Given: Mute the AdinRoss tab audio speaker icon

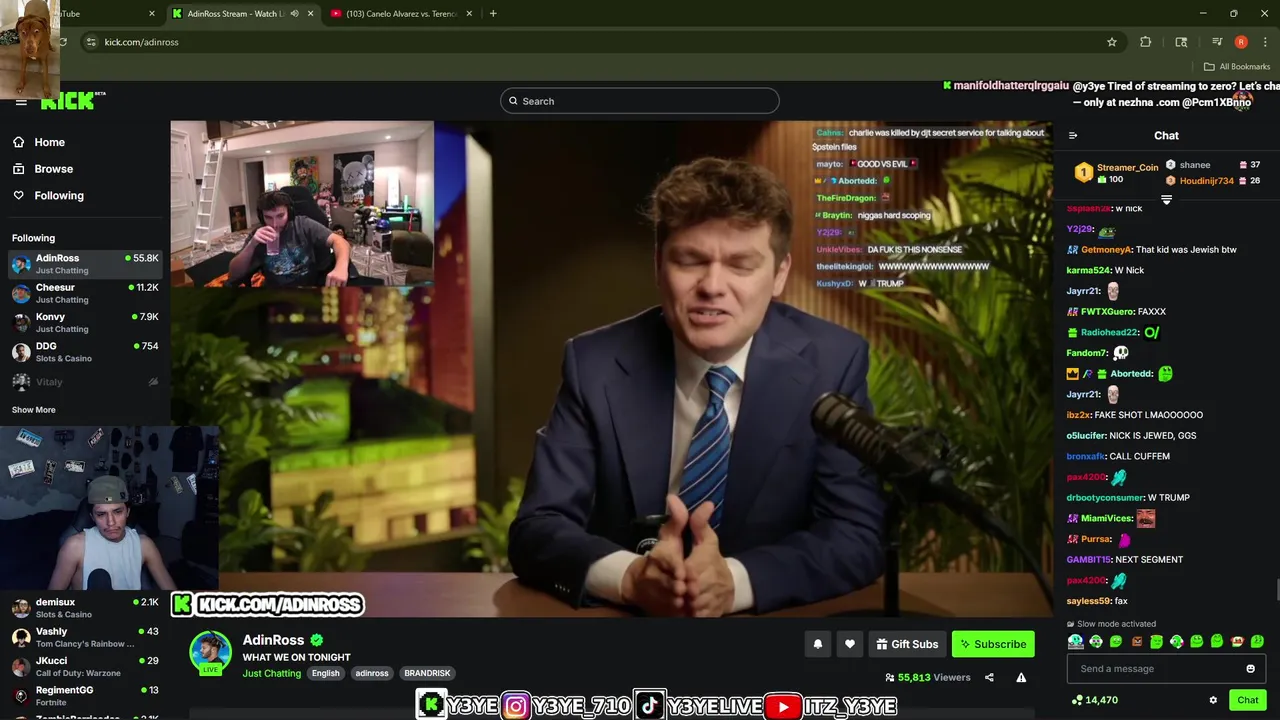Looking at the screenshot, I should [x=294, y=14].
